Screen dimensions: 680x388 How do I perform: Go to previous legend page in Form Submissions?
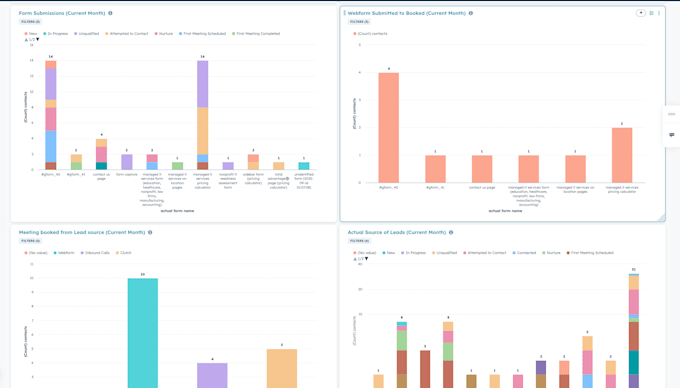[26, 39]
